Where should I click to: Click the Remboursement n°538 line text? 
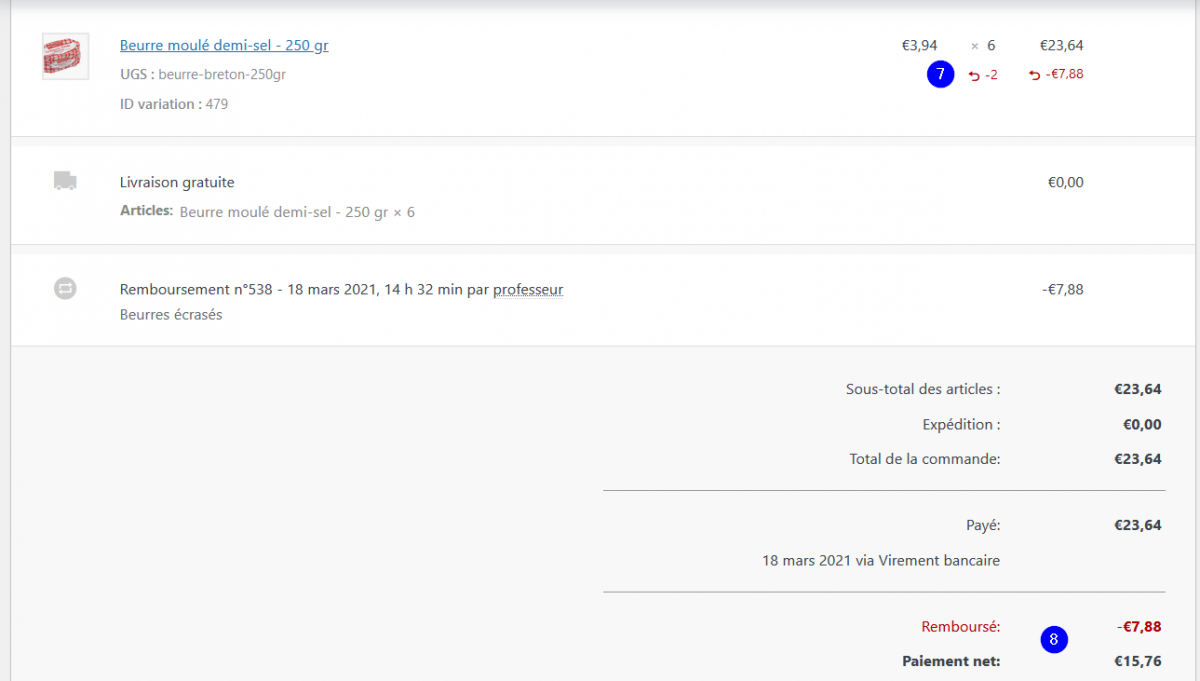point(341,290)
